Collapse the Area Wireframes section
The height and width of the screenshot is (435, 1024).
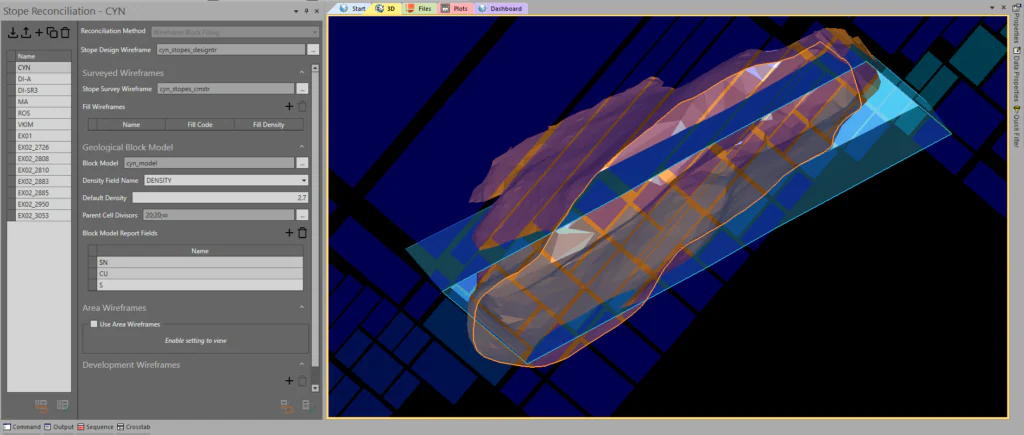point(302,307)
